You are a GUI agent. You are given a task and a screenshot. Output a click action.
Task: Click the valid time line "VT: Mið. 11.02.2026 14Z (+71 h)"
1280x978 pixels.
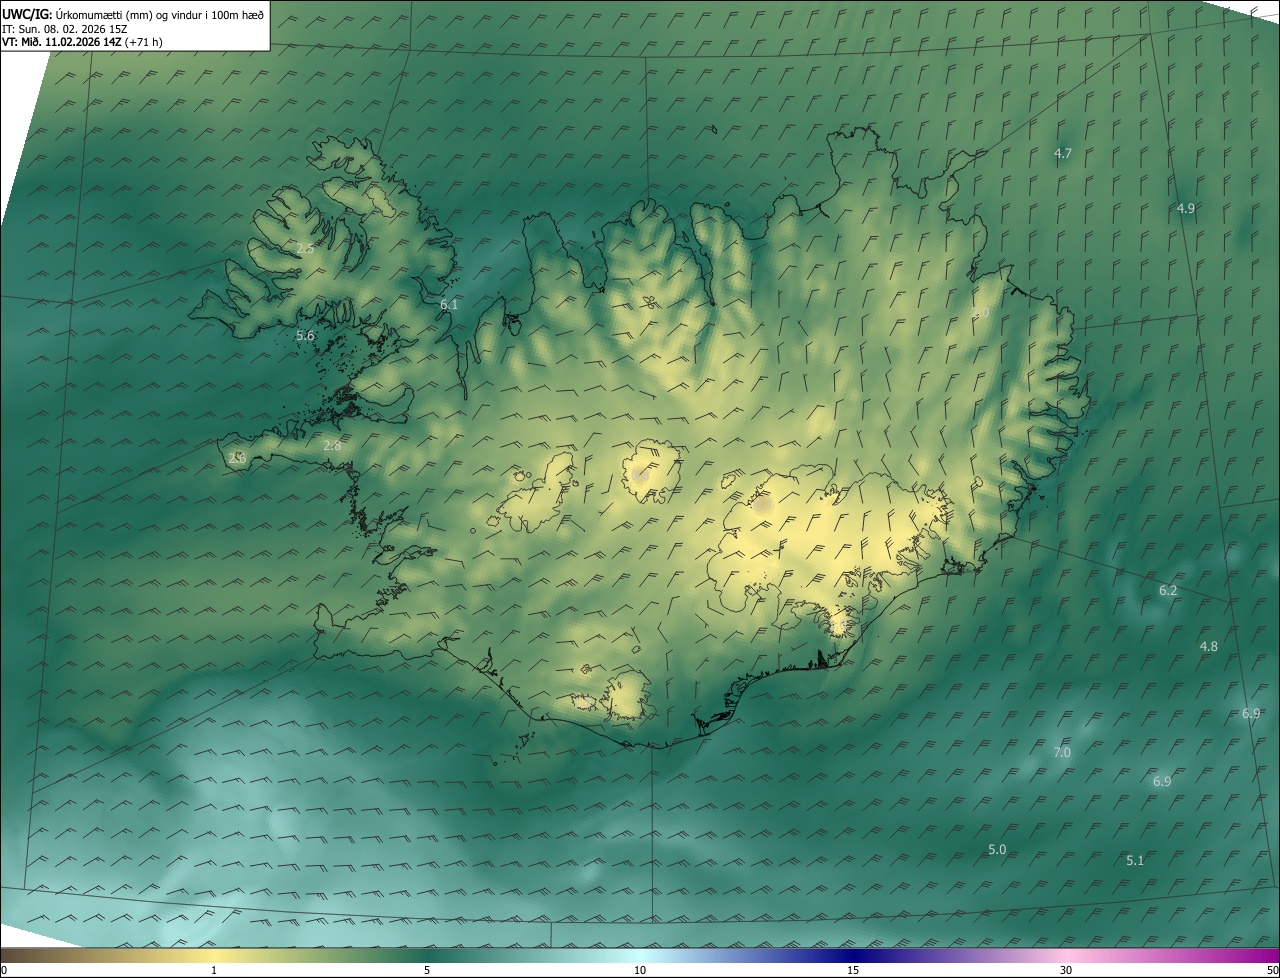(82, 42)
